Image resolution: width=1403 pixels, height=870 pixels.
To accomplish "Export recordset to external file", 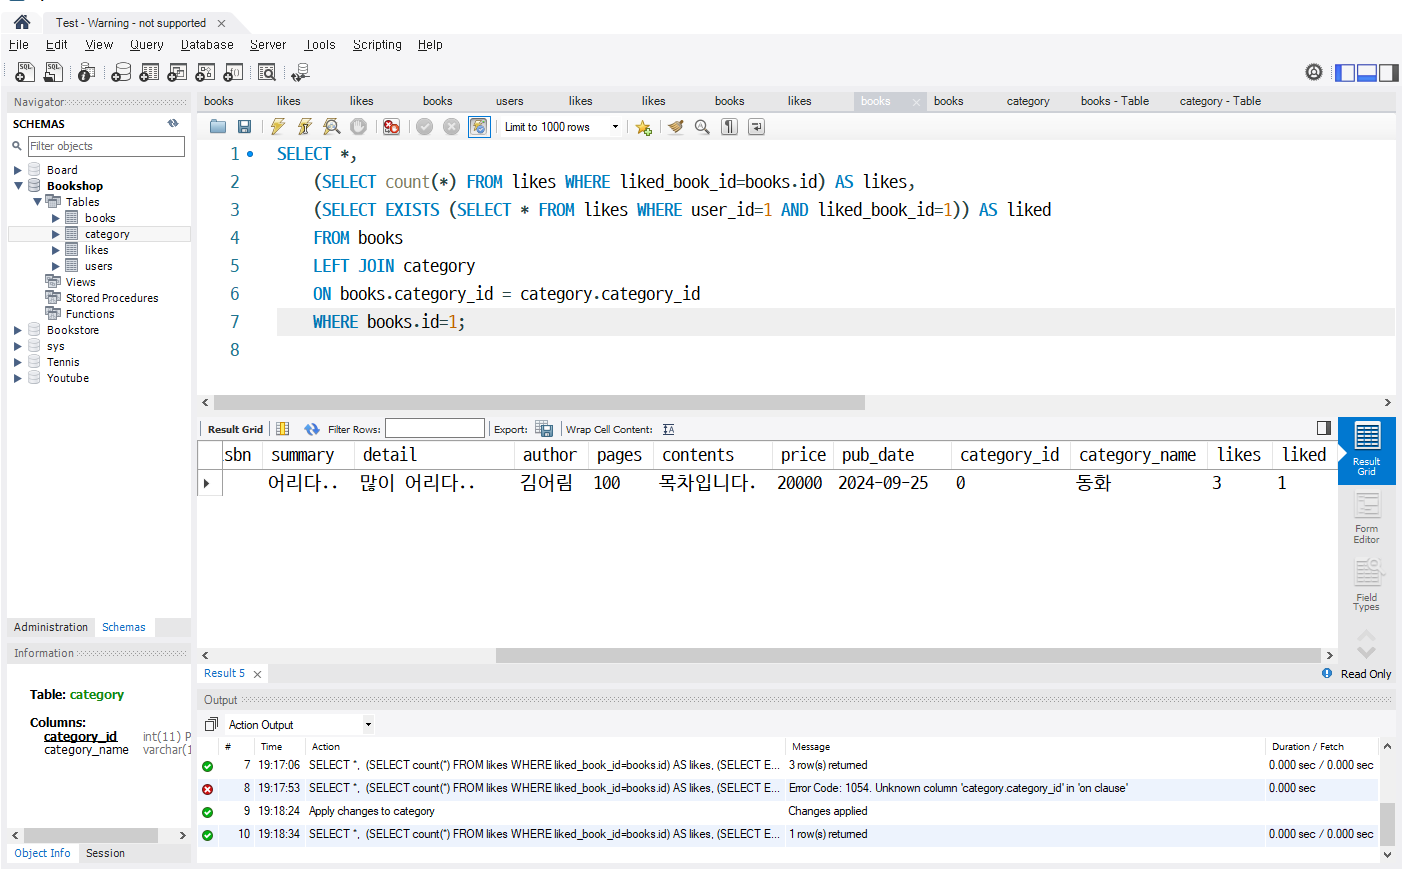I will 544,429.
